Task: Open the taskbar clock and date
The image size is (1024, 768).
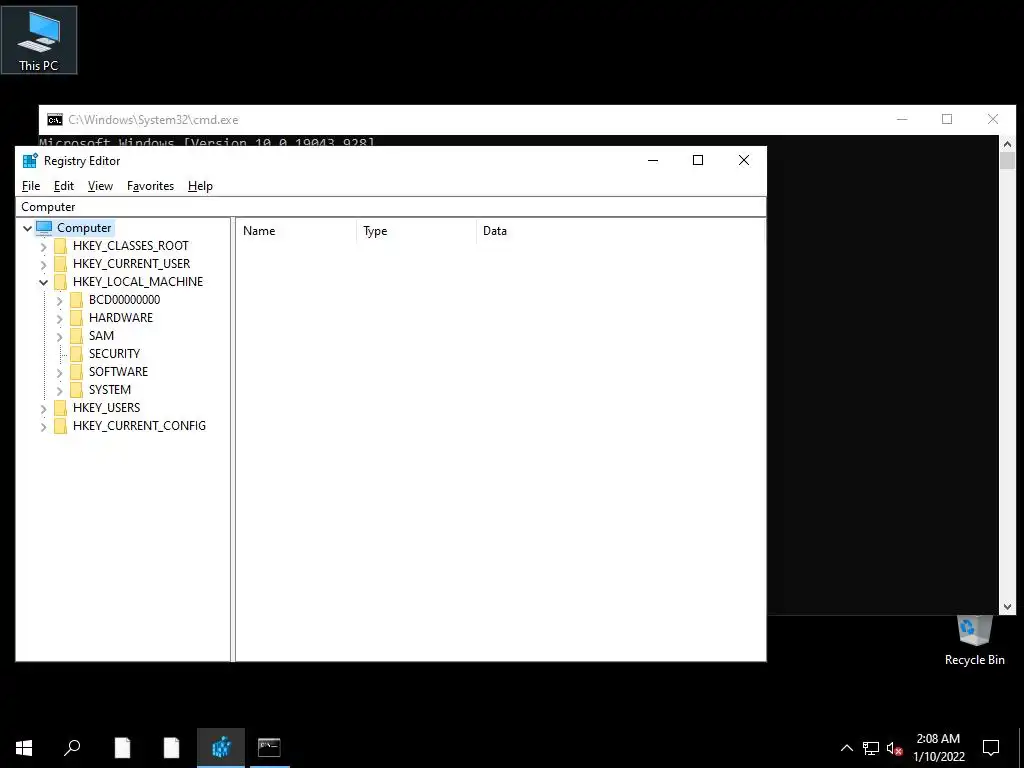Action: 938,748
